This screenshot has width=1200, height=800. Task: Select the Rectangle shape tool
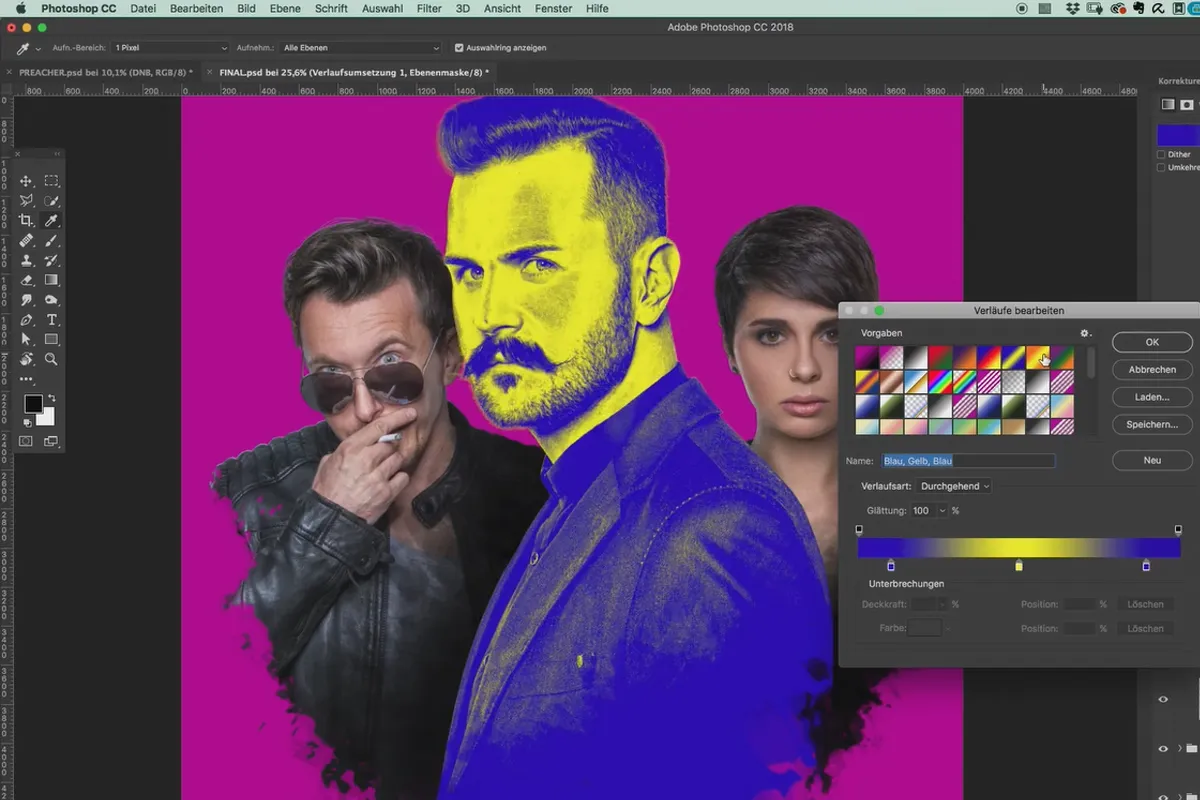(51, 340)
